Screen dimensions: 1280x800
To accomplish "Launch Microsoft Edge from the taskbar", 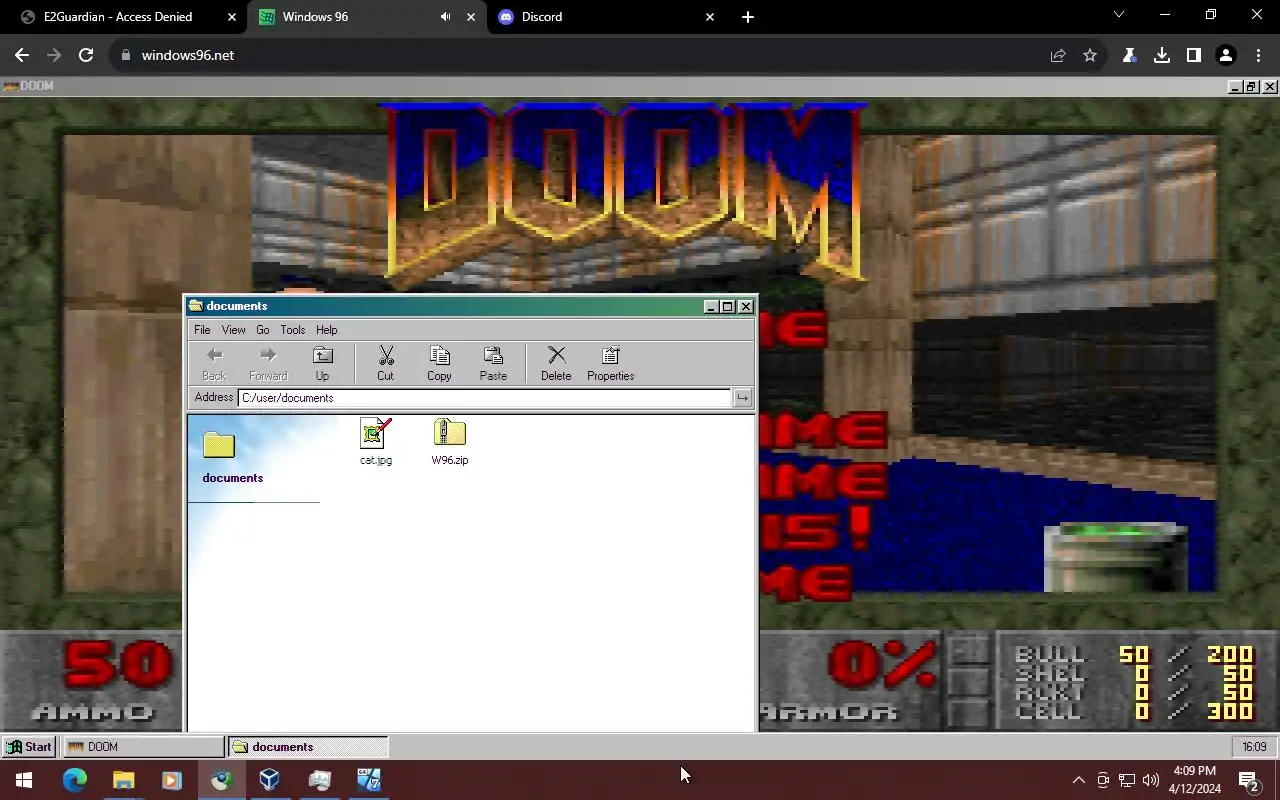I will pyautogui.click(x=75, y=780).
